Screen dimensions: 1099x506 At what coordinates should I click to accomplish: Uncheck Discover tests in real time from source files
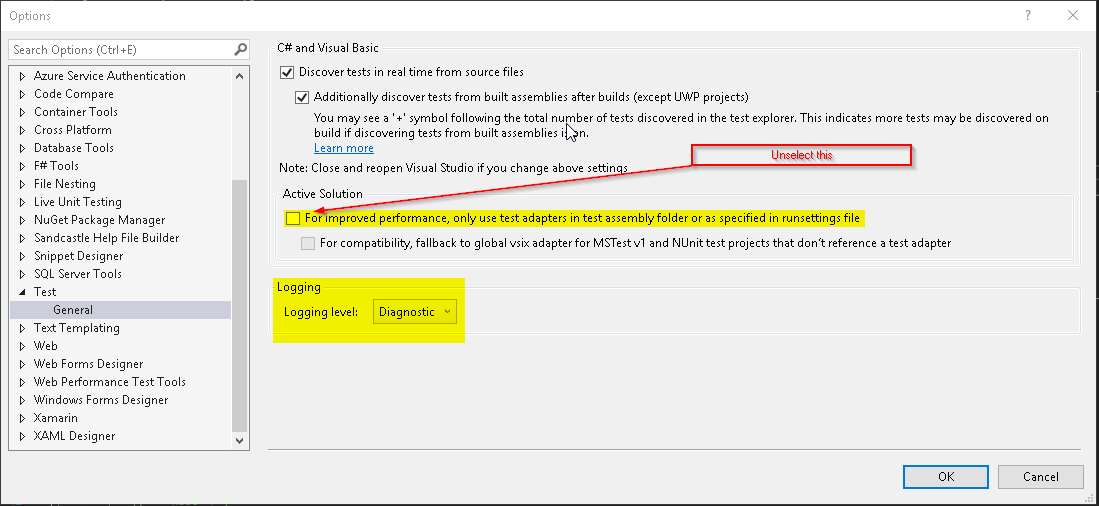coord(286,72)
